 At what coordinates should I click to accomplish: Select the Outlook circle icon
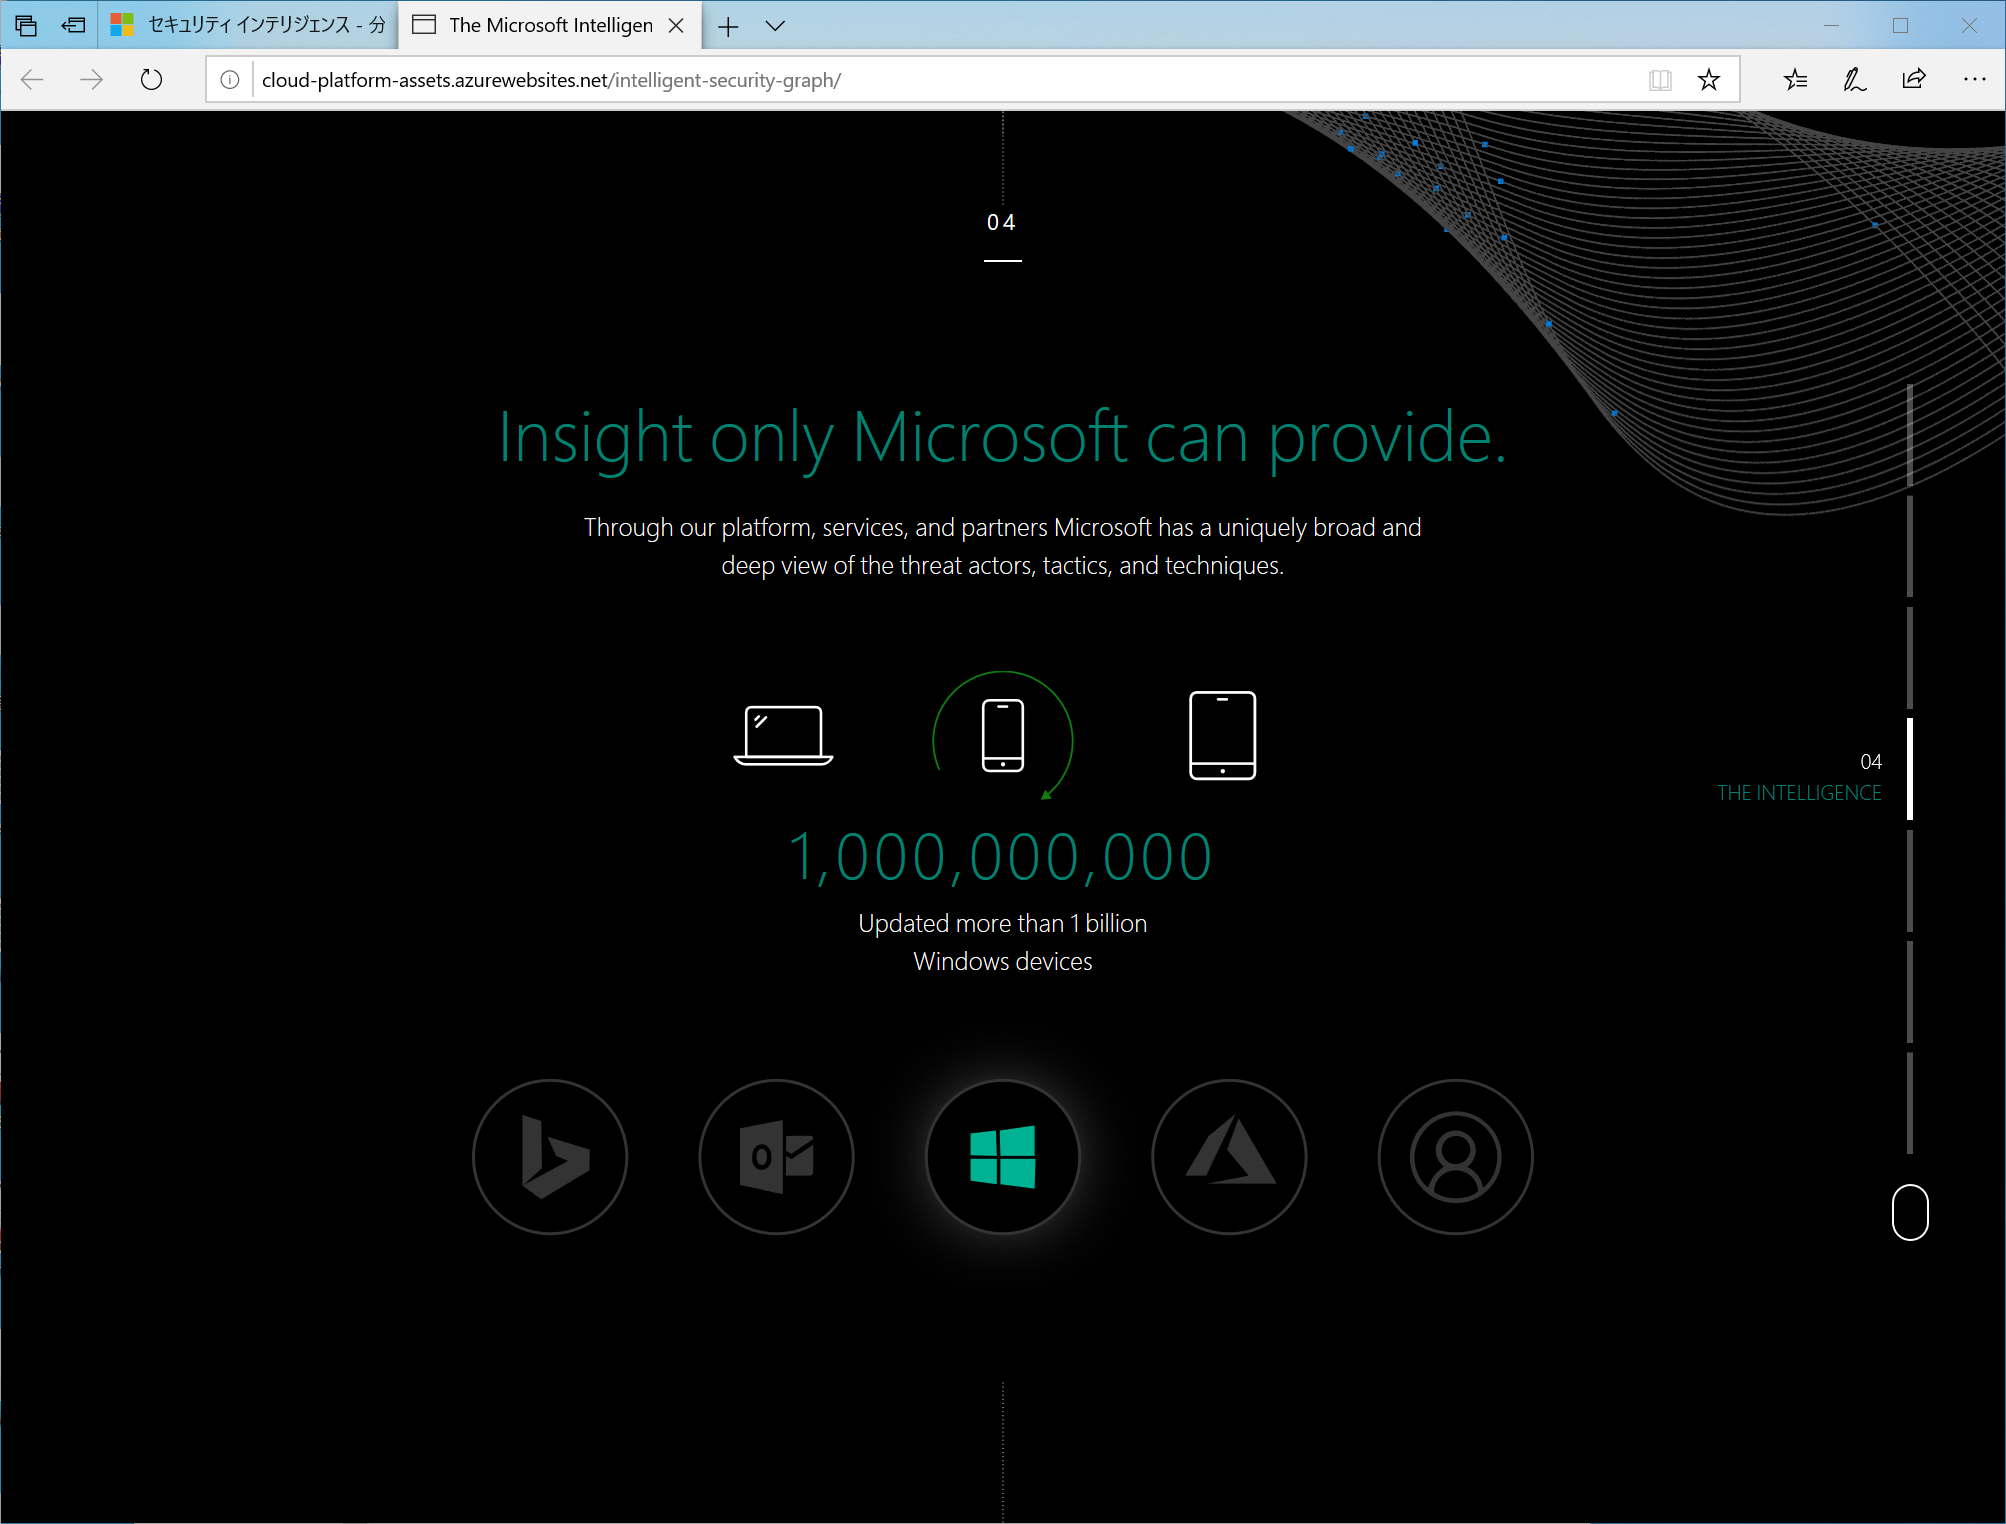coord(777,1157)
